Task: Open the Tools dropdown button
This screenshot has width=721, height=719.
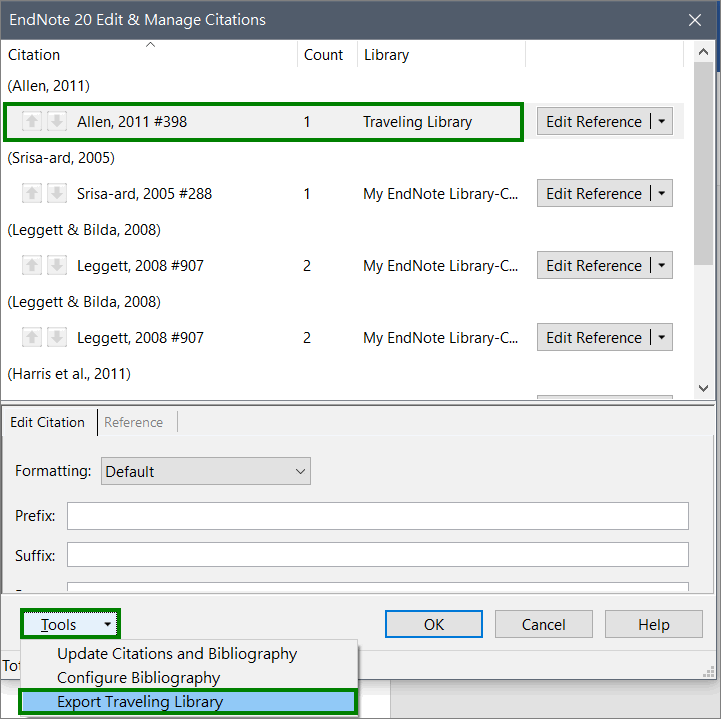Action: tap(70, 624)
